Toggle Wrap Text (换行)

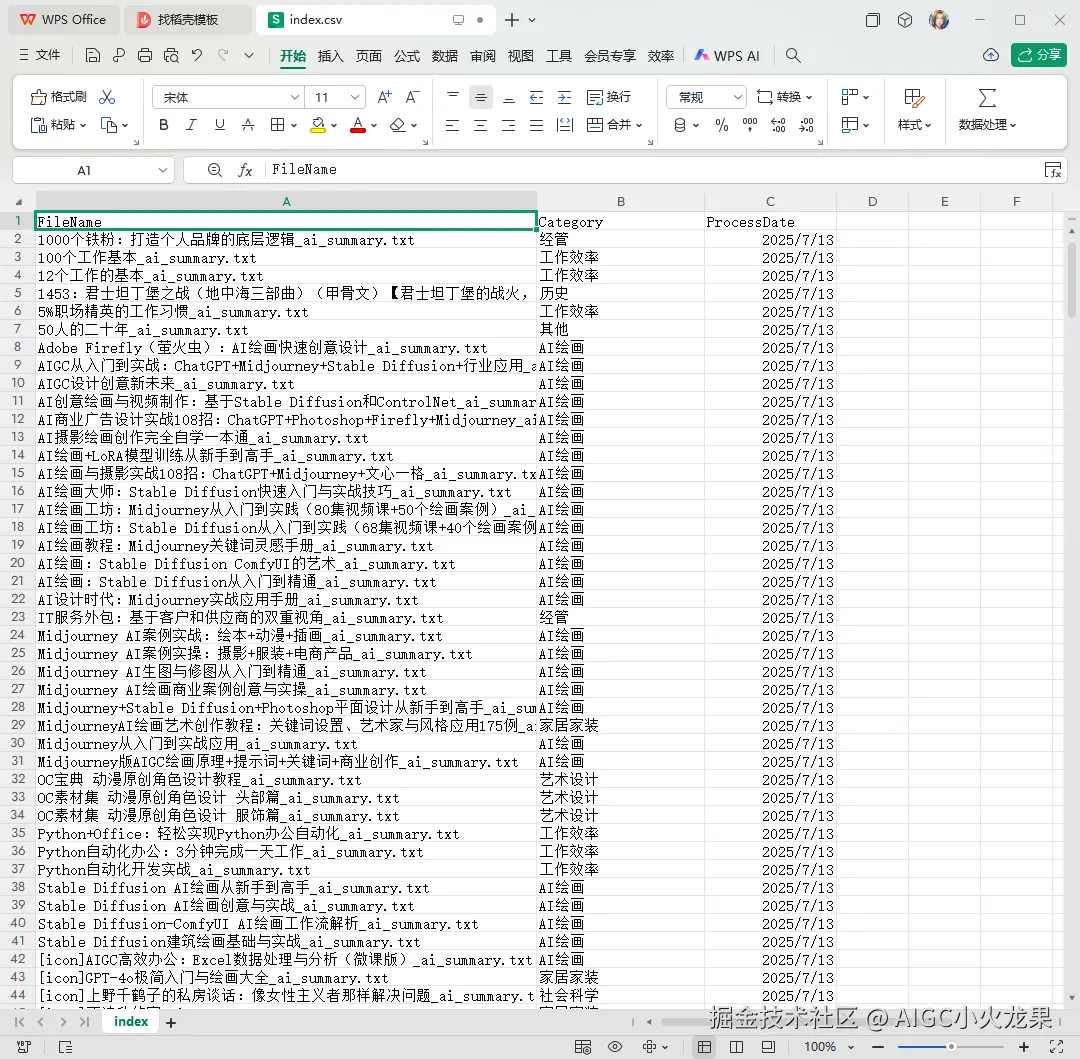pos(608,97)
